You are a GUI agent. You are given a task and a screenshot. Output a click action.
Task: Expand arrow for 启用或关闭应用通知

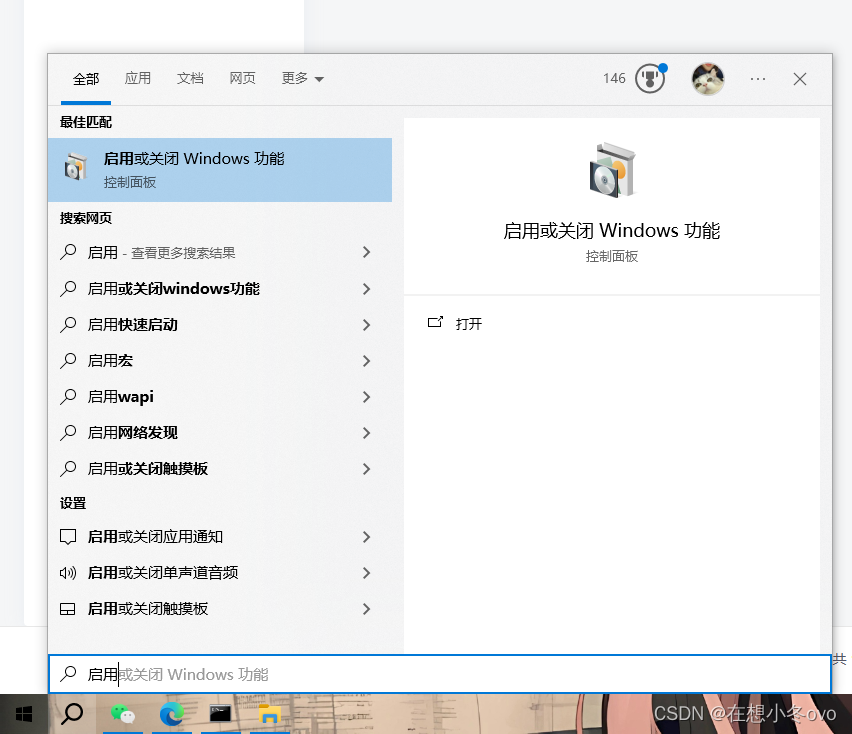tap(367, 537)
